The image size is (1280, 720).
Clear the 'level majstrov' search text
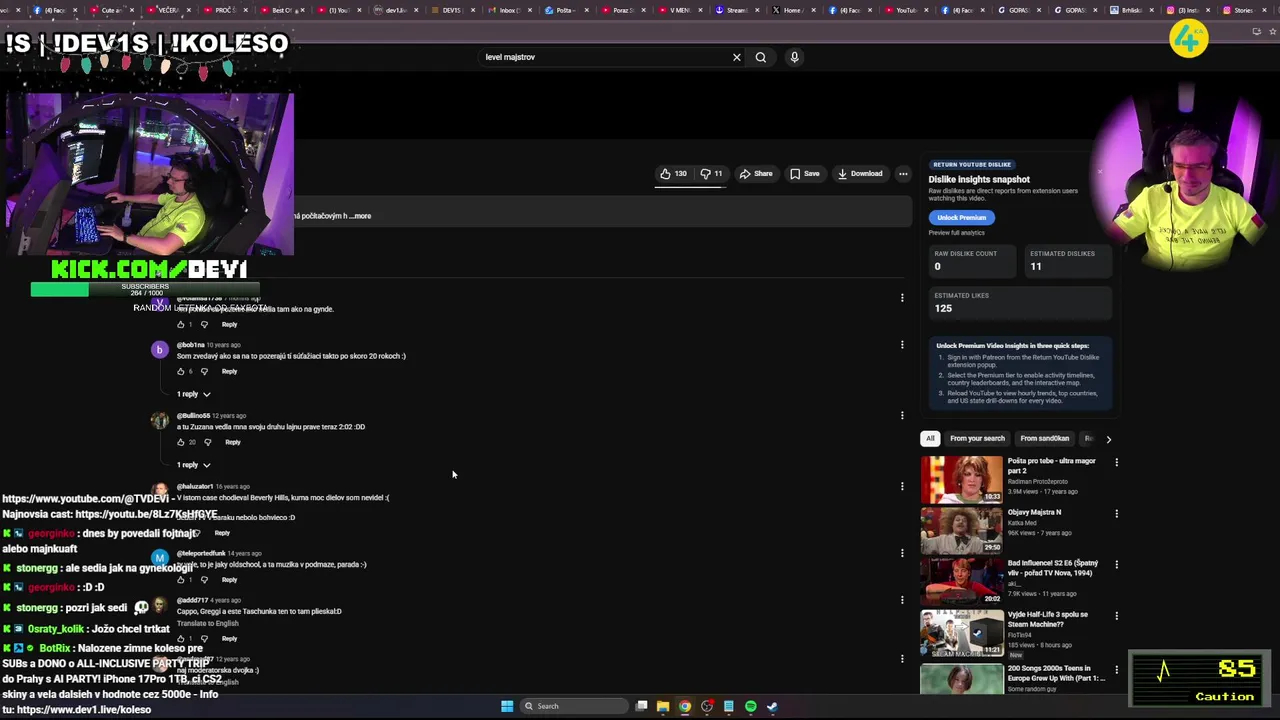tap(737, 57)
